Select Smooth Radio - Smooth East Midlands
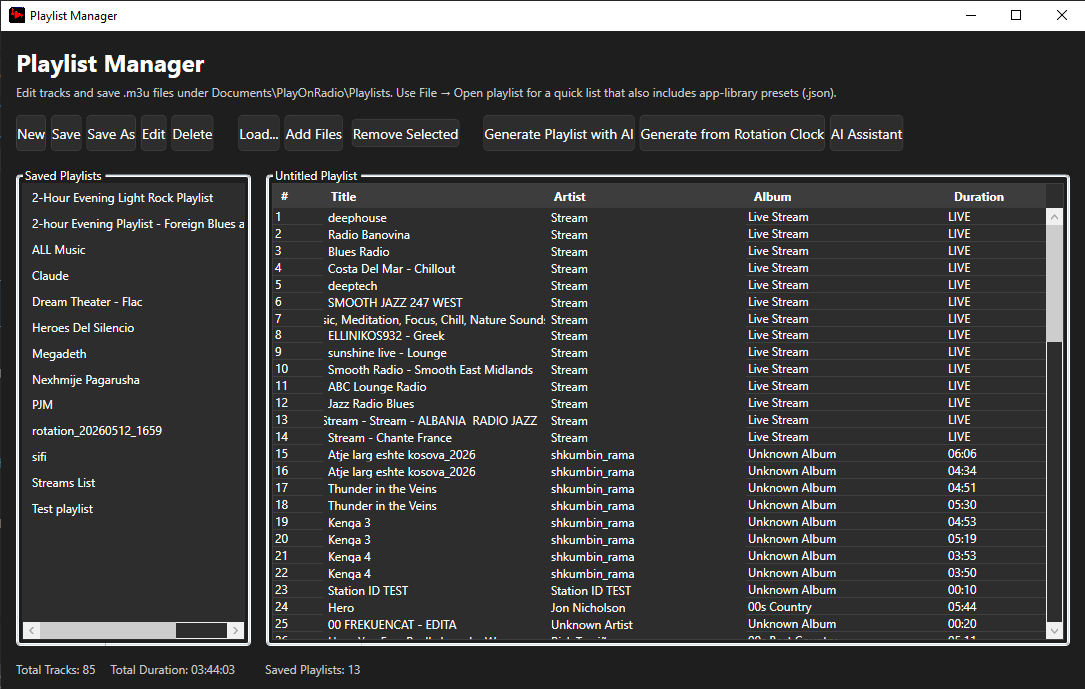1085x689 pixels. pyautogui.click(x=659, y=369)
